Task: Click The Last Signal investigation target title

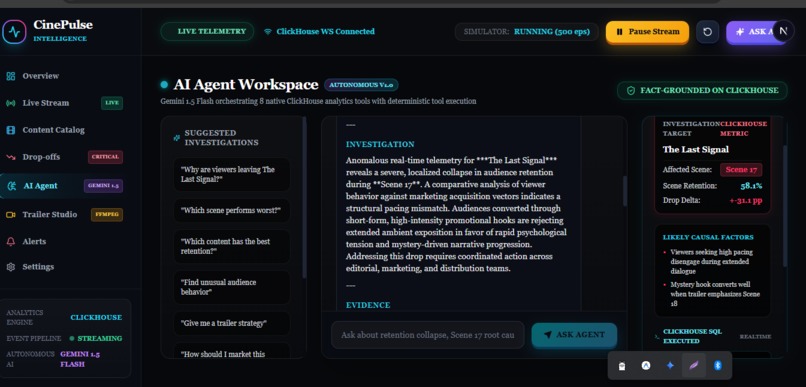Action: (695, 150)
